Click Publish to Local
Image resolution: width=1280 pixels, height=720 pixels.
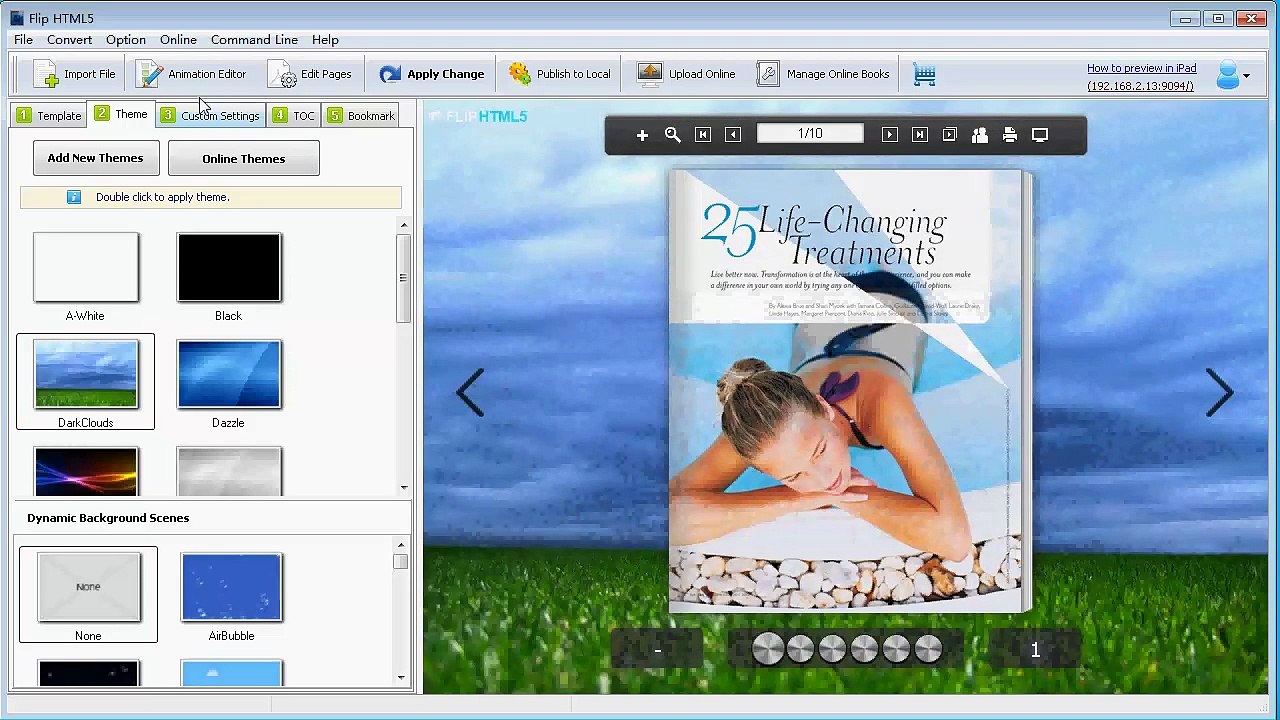pos(559,74)
